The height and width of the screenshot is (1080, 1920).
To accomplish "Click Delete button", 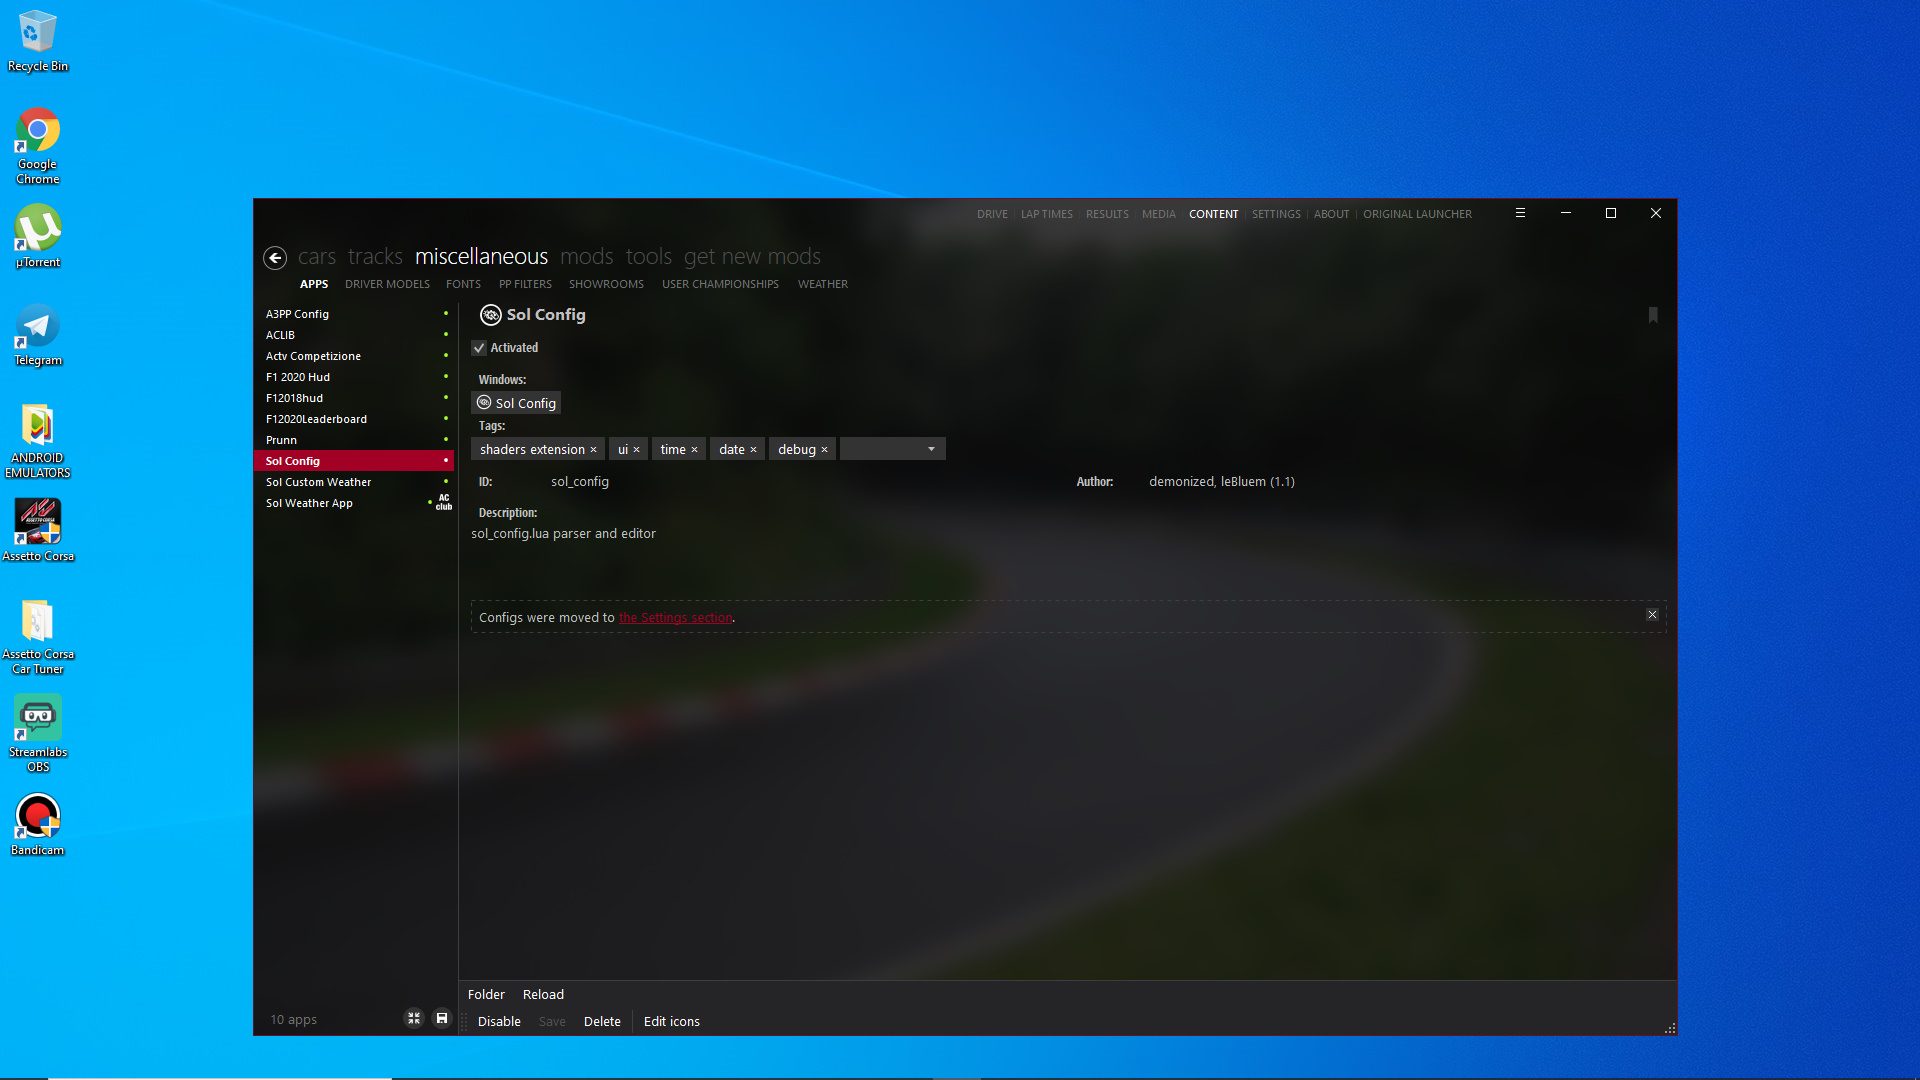I will tap(602, 1021).
